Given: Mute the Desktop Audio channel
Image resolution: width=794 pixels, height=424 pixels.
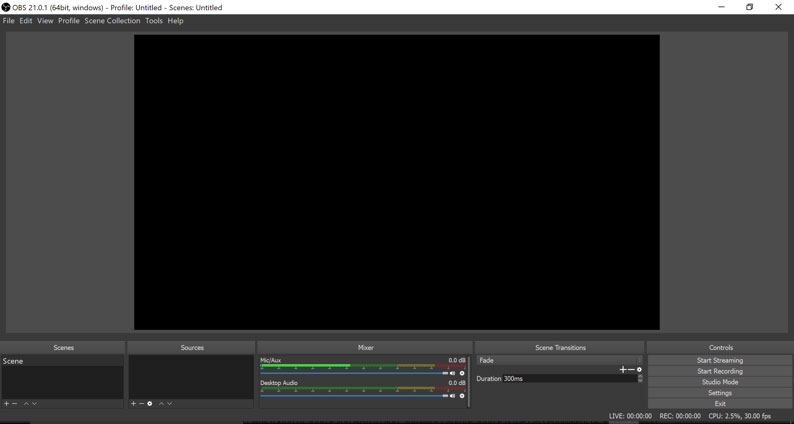Looking at the screenshot, I should (x=452, y=396).
